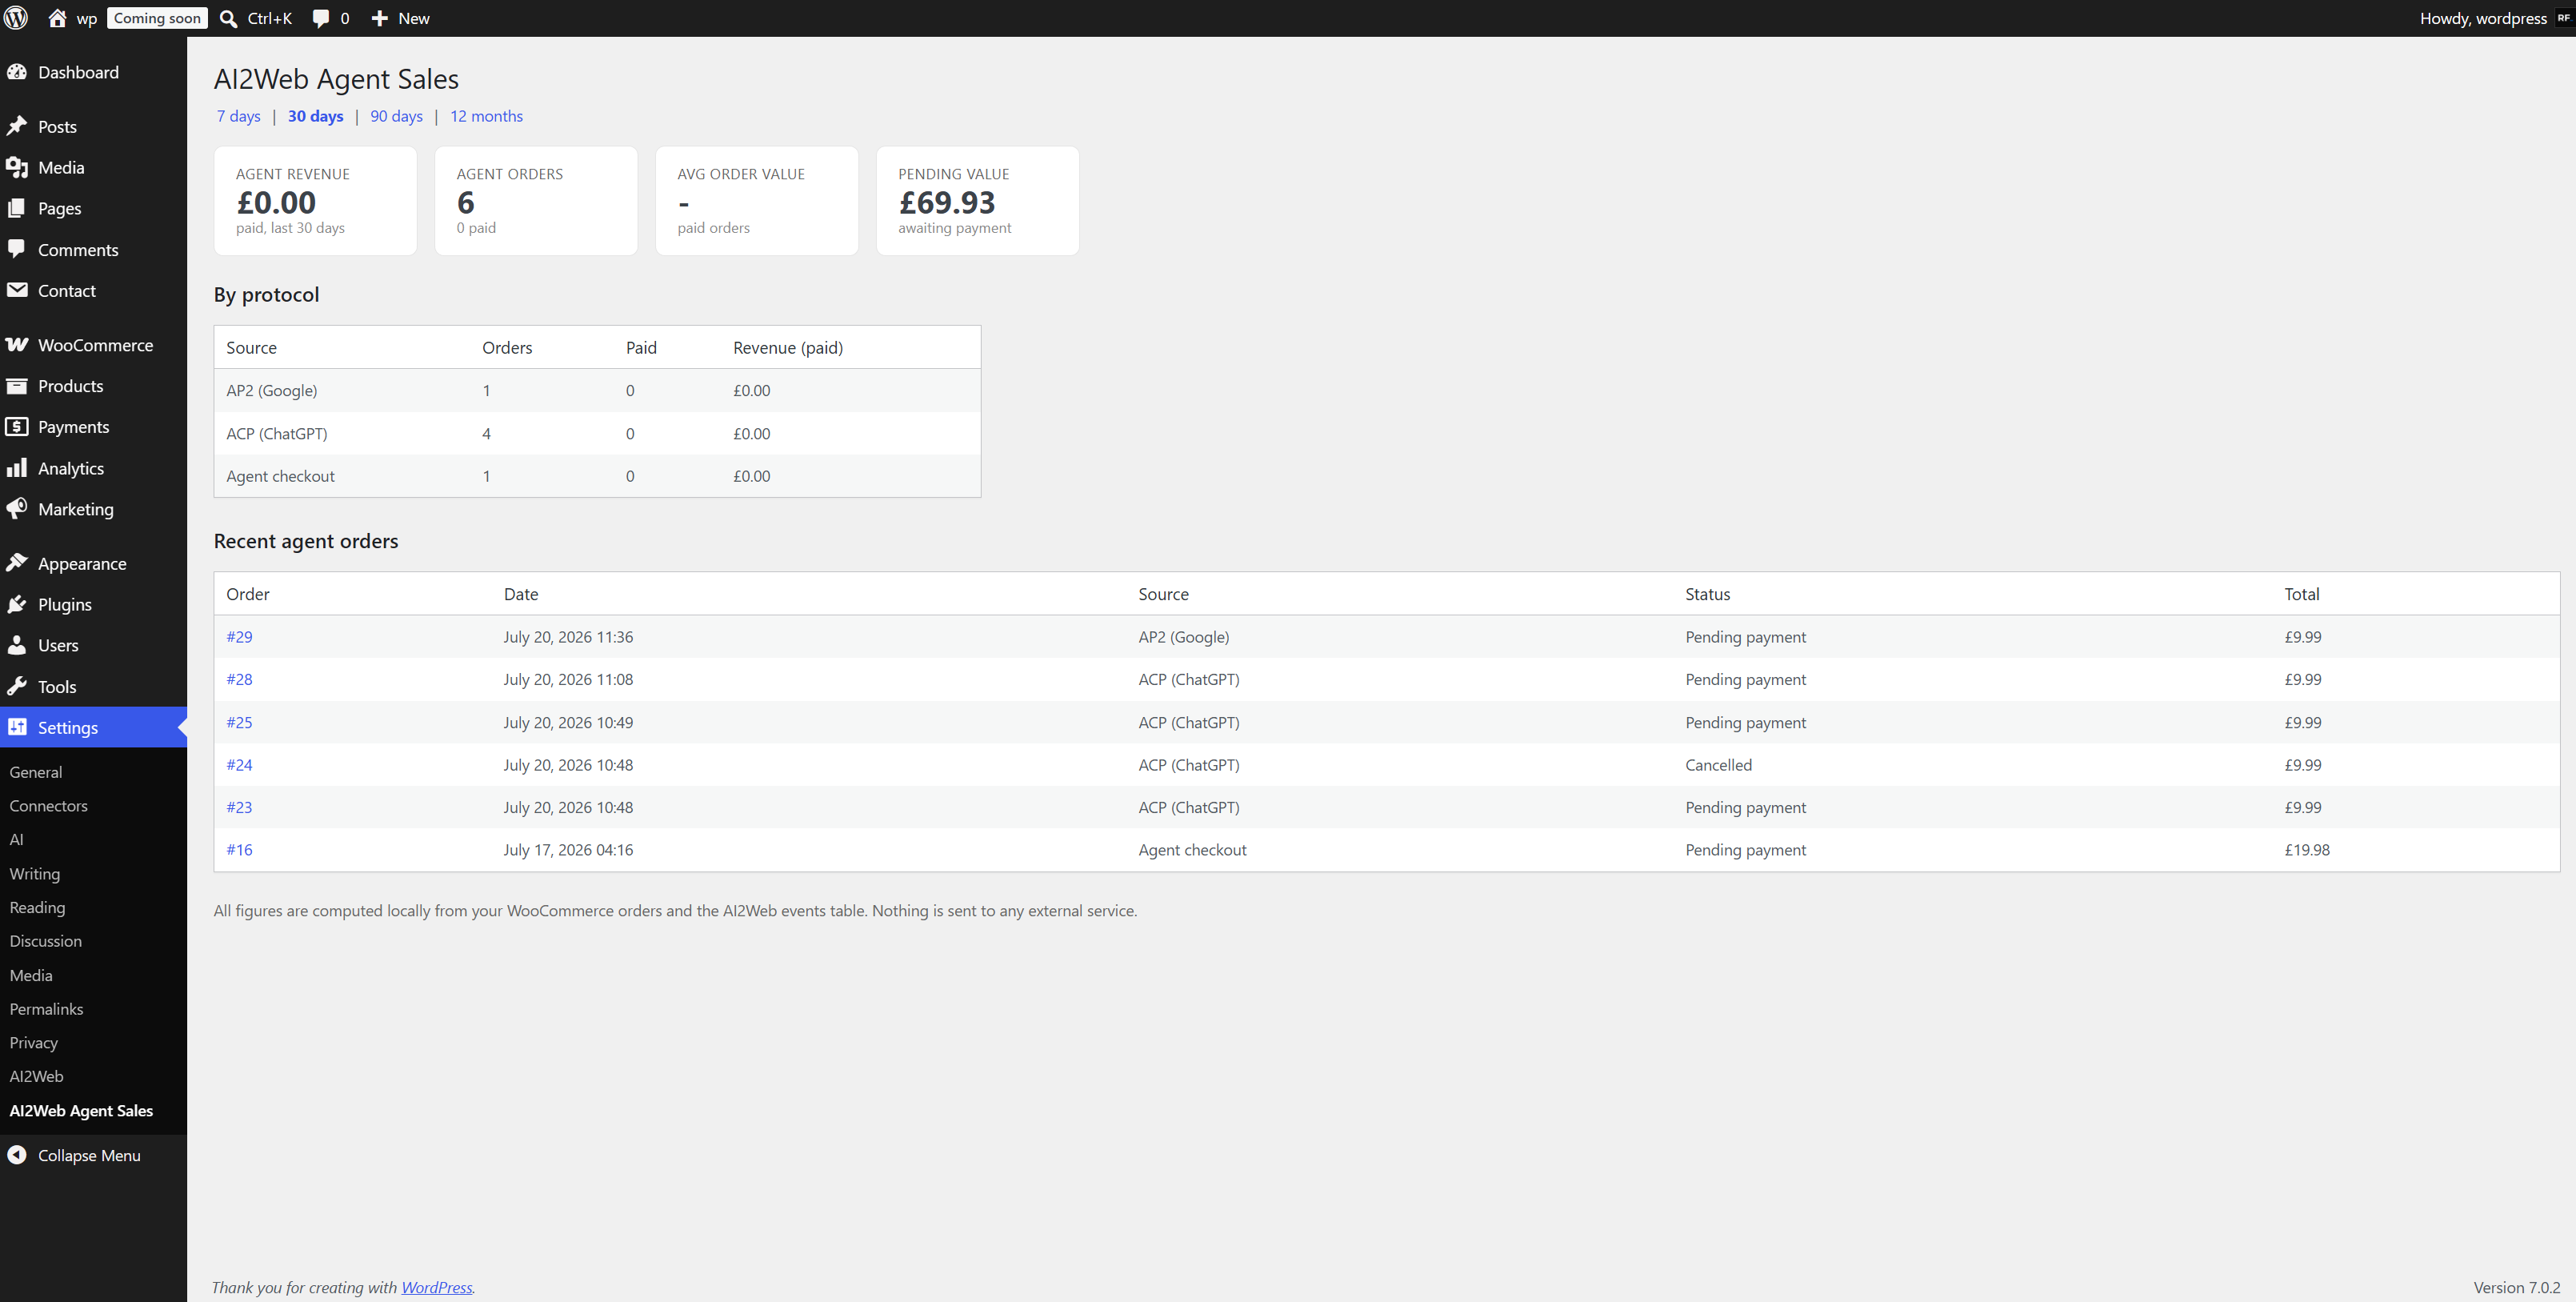Open the Coming soon badge
The width and height of the screenshot is (2576, 1302).
(x=157, y=18)
